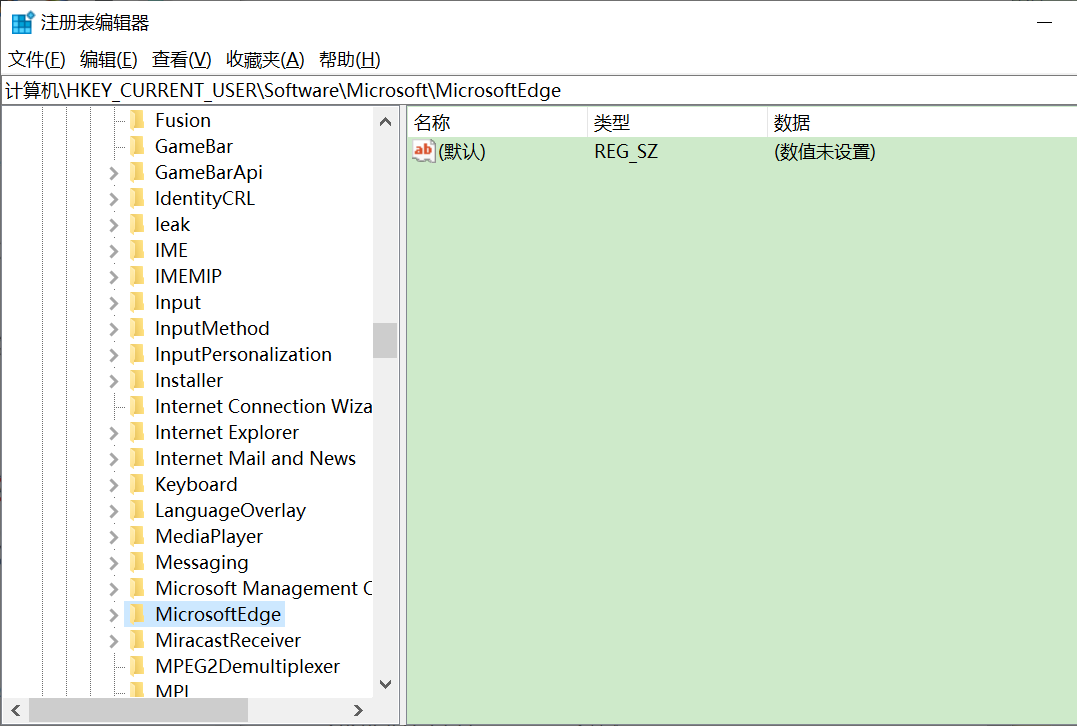Screen dimensions: 1077x726
Task: Open the 文件(F) menu
Action: tap(36, 60)
